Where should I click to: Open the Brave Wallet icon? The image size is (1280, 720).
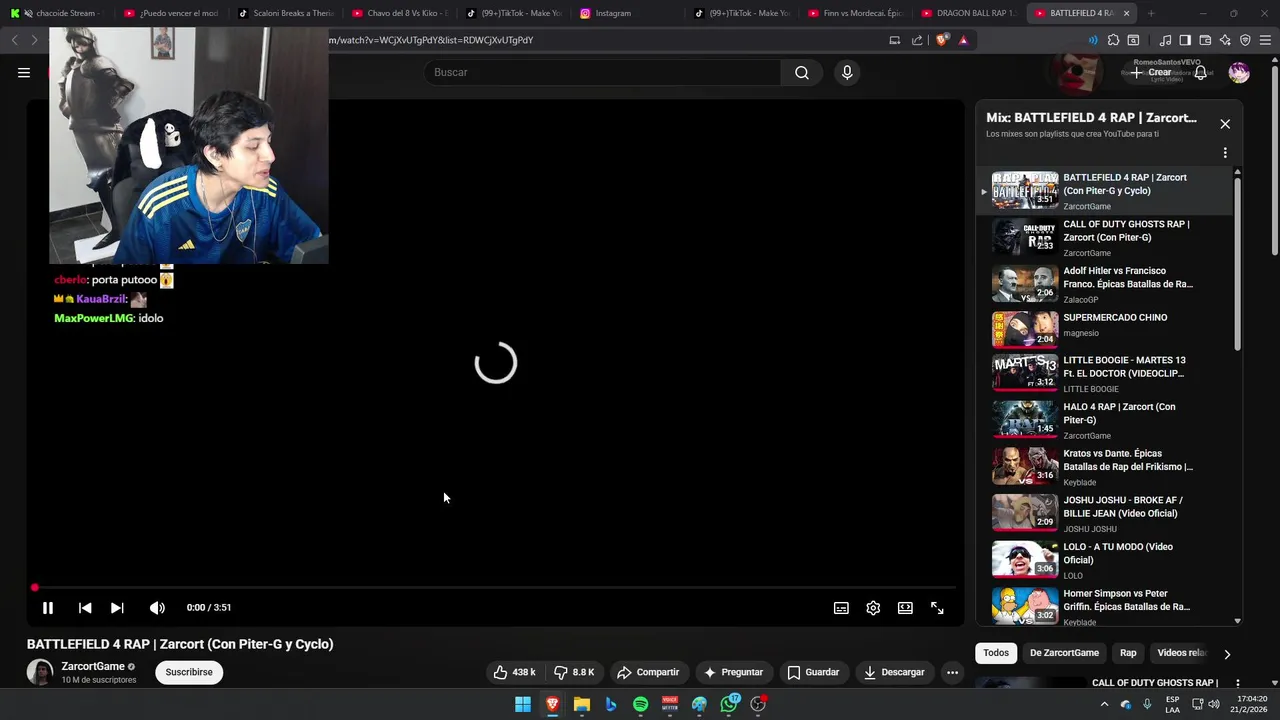1205,40
